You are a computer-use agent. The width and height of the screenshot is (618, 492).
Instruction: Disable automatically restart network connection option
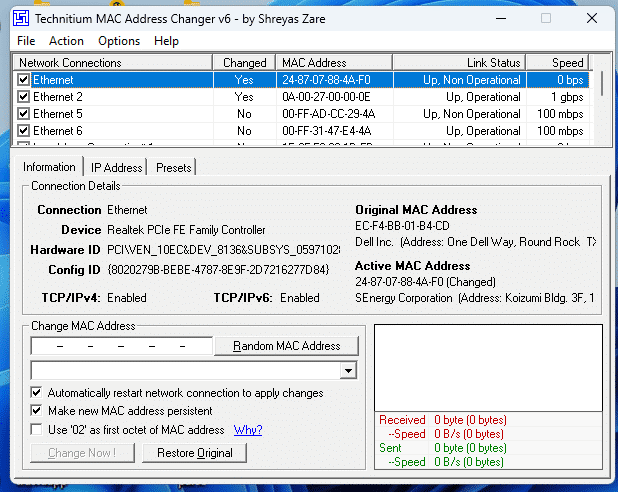37,393
